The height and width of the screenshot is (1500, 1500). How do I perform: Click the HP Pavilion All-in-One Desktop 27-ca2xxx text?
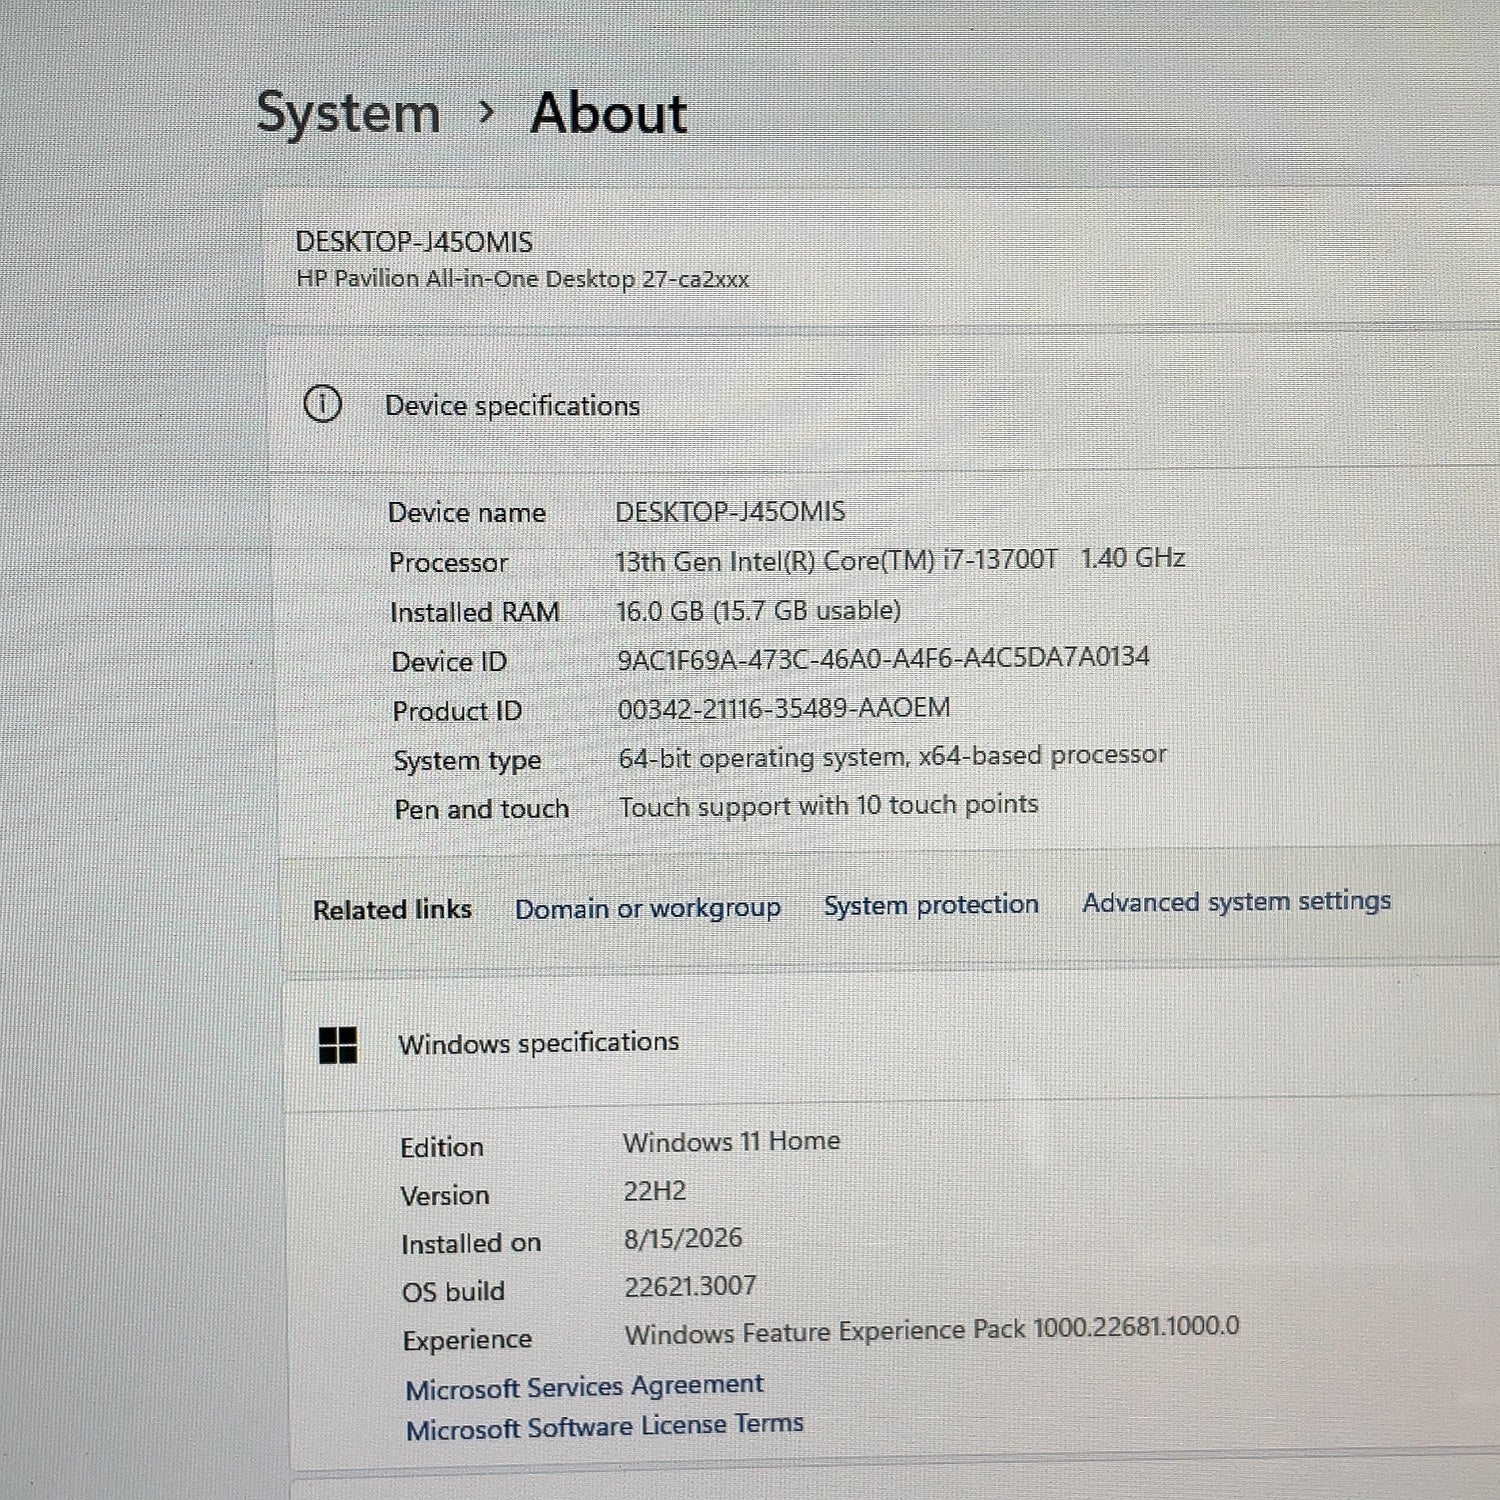[523, 279]
